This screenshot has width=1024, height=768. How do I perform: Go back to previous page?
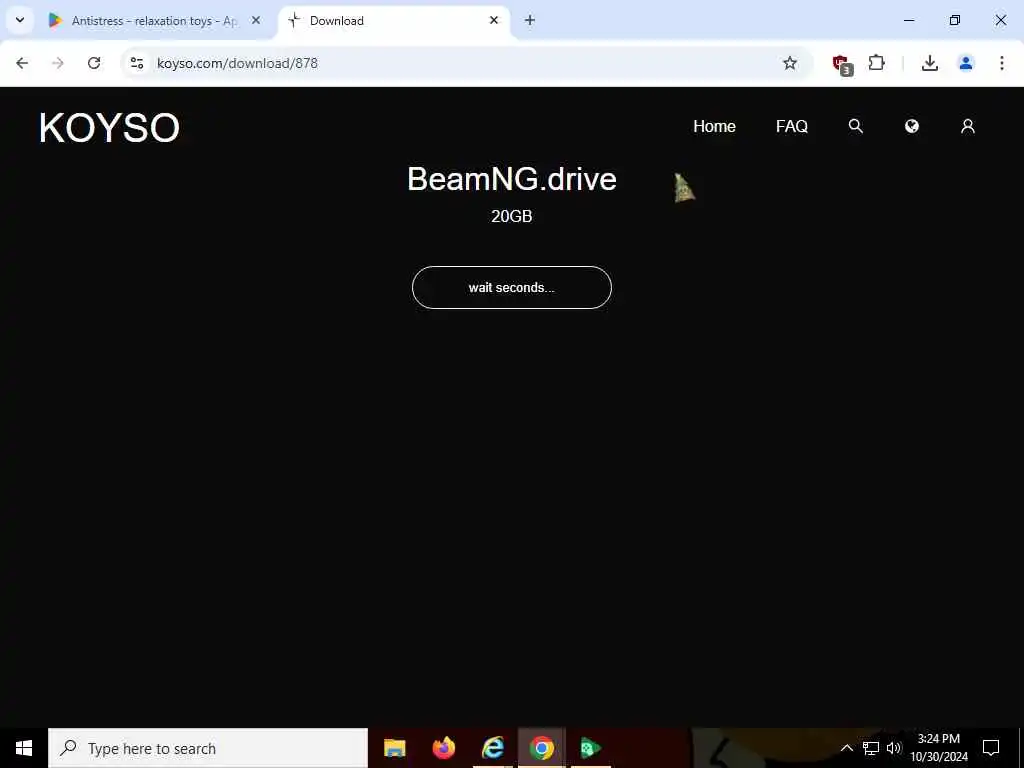pyautogui.click(x=22, y=63)
